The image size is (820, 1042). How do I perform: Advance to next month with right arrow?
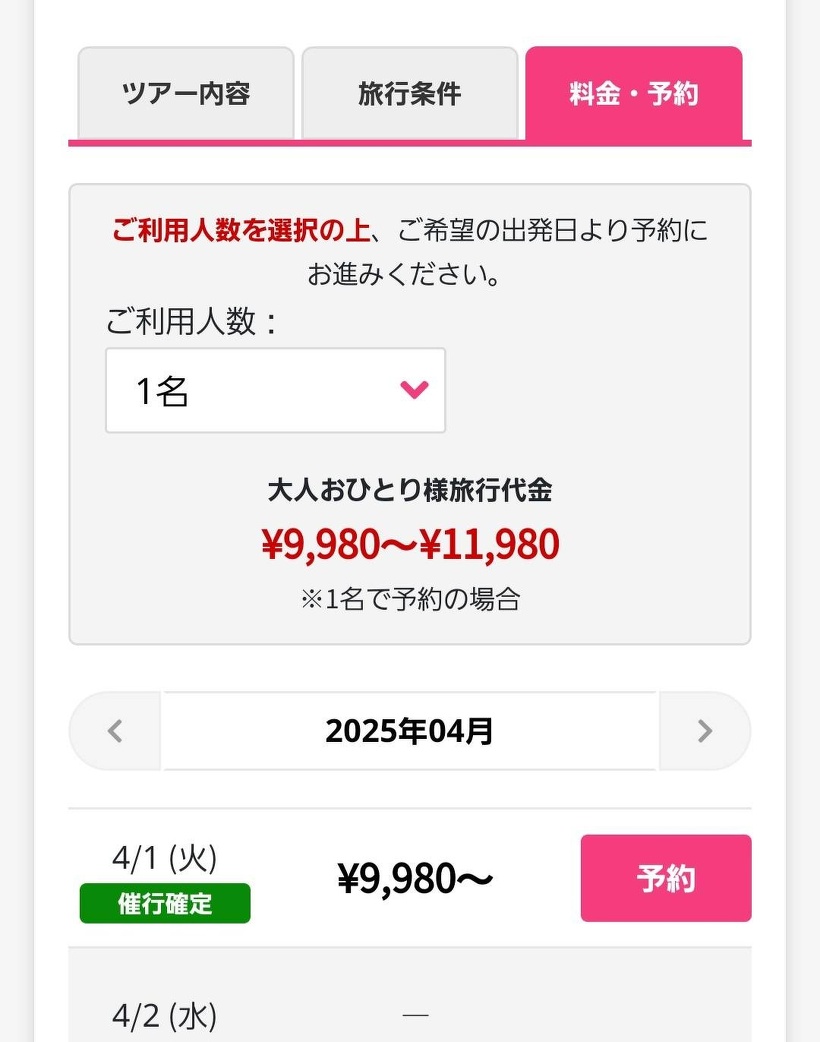pyautogui.click(x=704, y=731)
